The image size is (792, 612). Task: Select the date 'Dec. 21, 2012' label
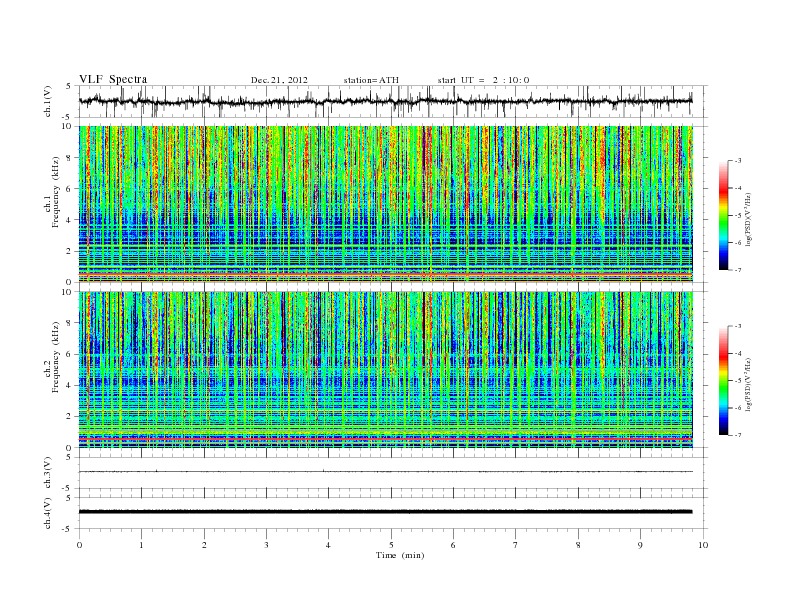click(x=279, y=80)
